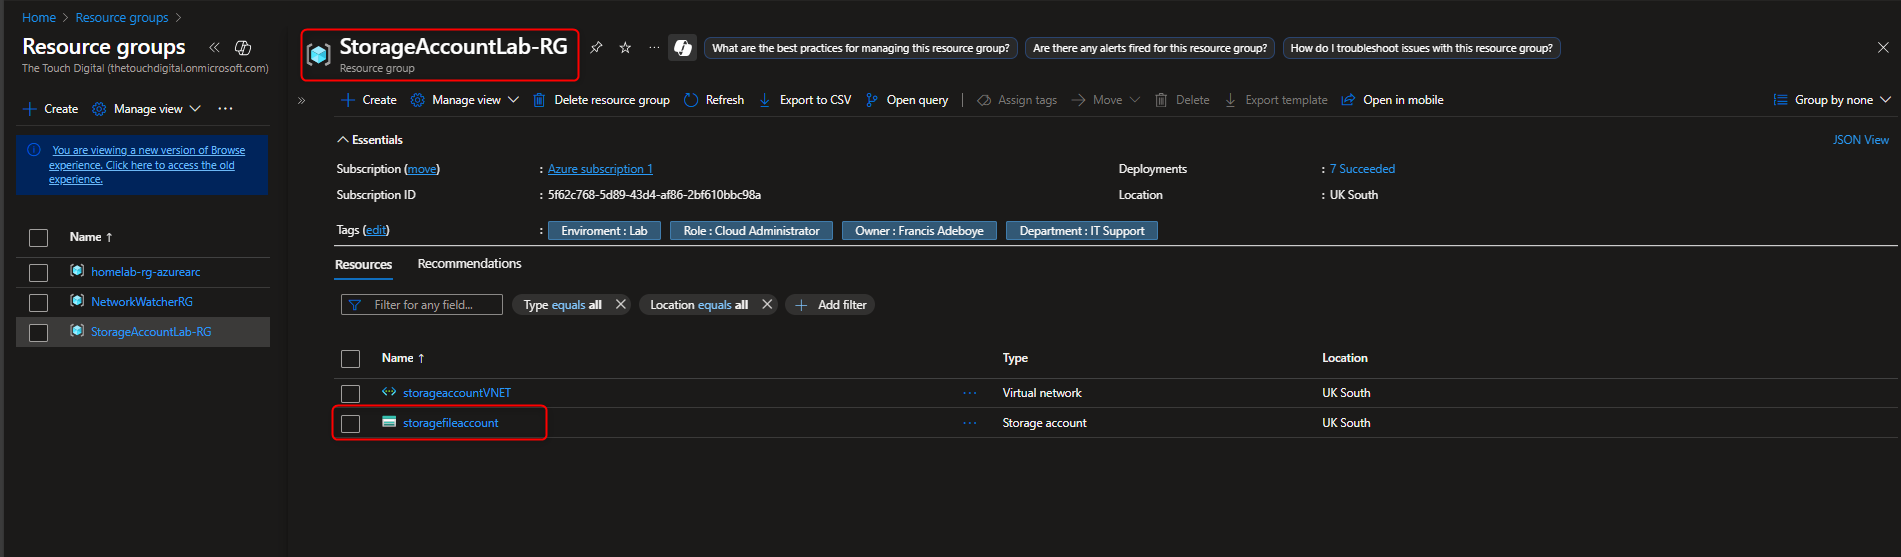This screenshot has height=557, width=1901.
Task: Remove the Type equals all filter
Action: point(620,305)
